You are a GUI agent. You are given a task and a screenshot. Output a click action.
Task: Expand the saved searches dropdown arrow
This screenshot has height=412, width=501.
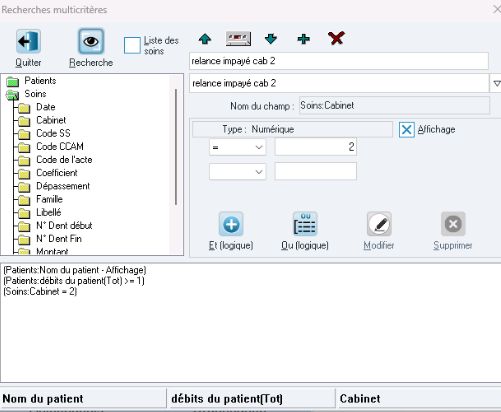[x=496, y=83]
